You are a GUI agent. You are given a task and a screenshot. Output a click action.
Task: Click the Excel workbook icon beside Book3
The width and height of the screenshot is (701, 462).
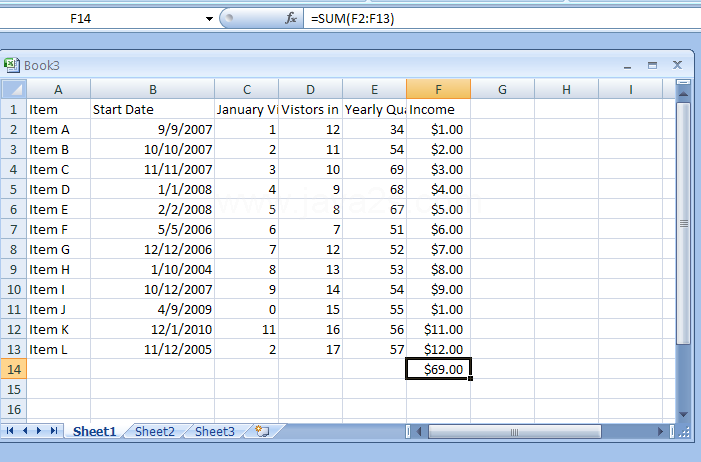tap(12, 65)
